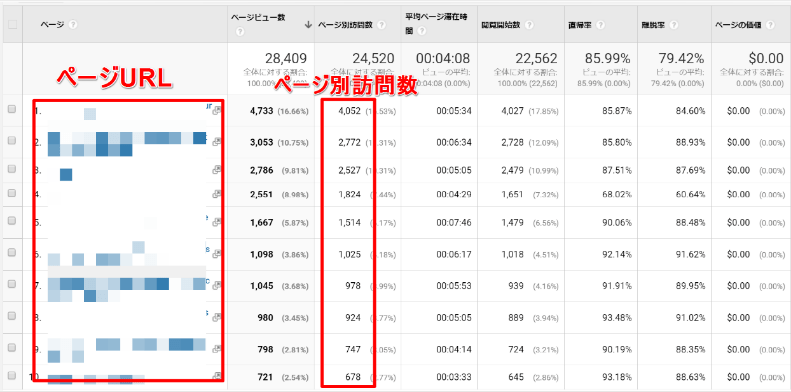Open the blurred page URL link in row 7
The width and height of the screenshot is (791, 392).
(127, 289)
